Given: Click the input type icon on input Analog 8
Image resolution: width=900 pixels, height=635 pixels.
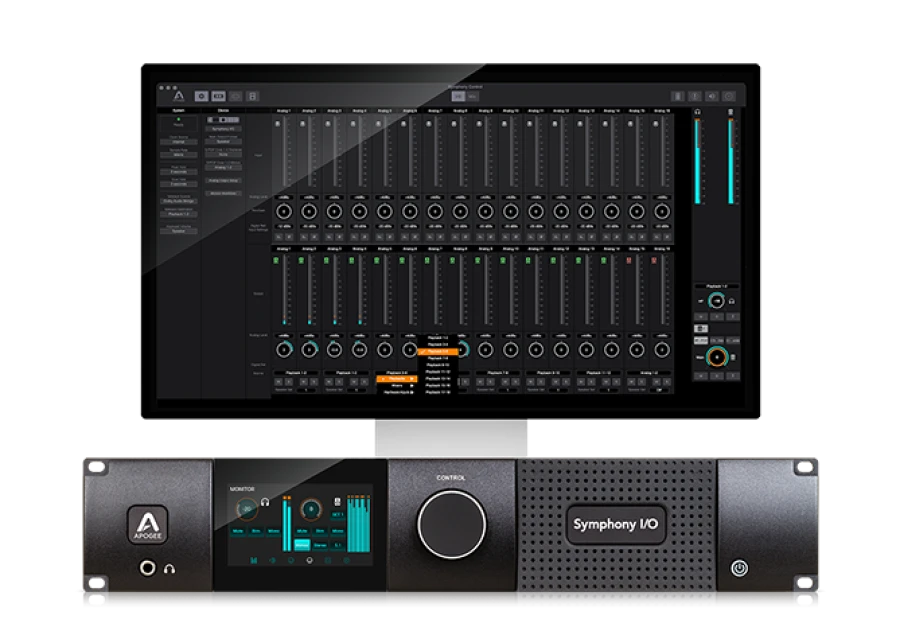Looking at the screenshot, I should pos(454,123).
